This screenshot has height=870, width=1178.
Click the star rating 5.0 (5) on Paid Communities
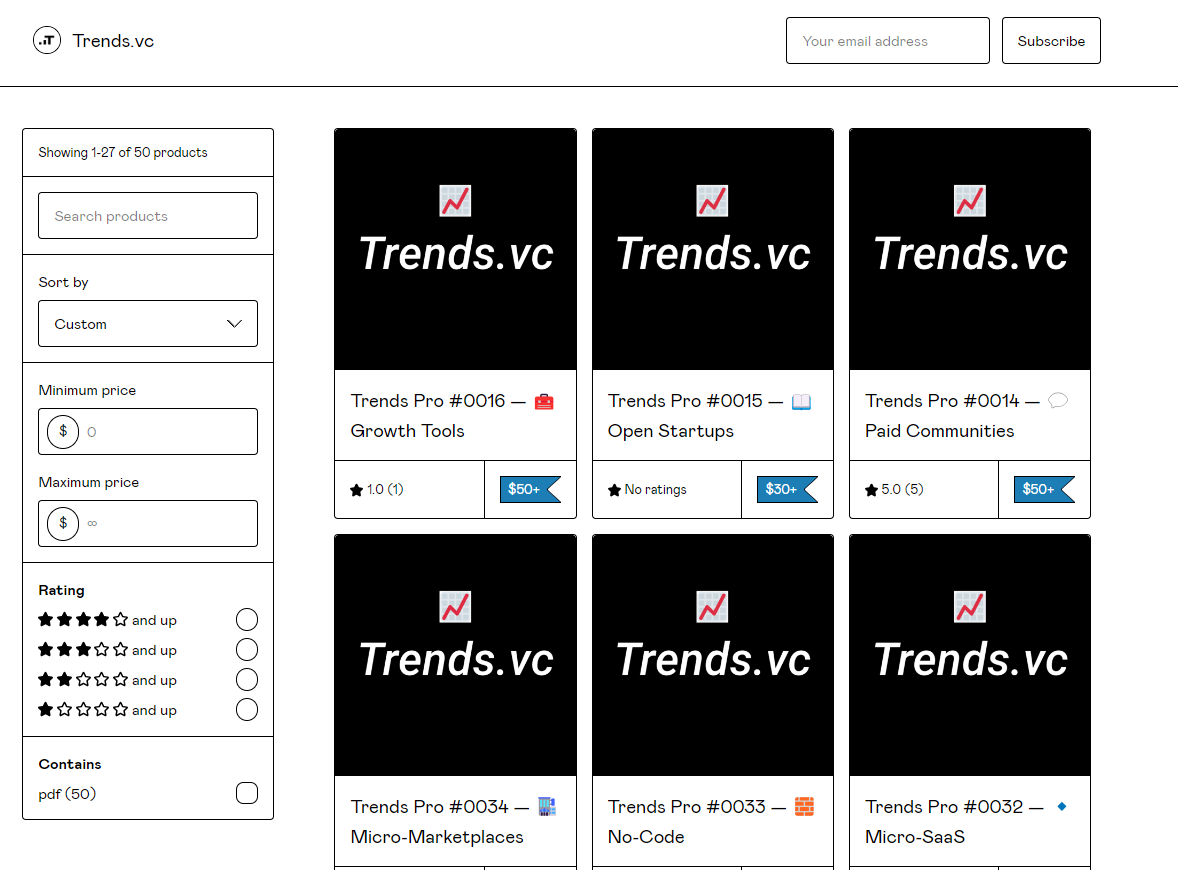894,490
